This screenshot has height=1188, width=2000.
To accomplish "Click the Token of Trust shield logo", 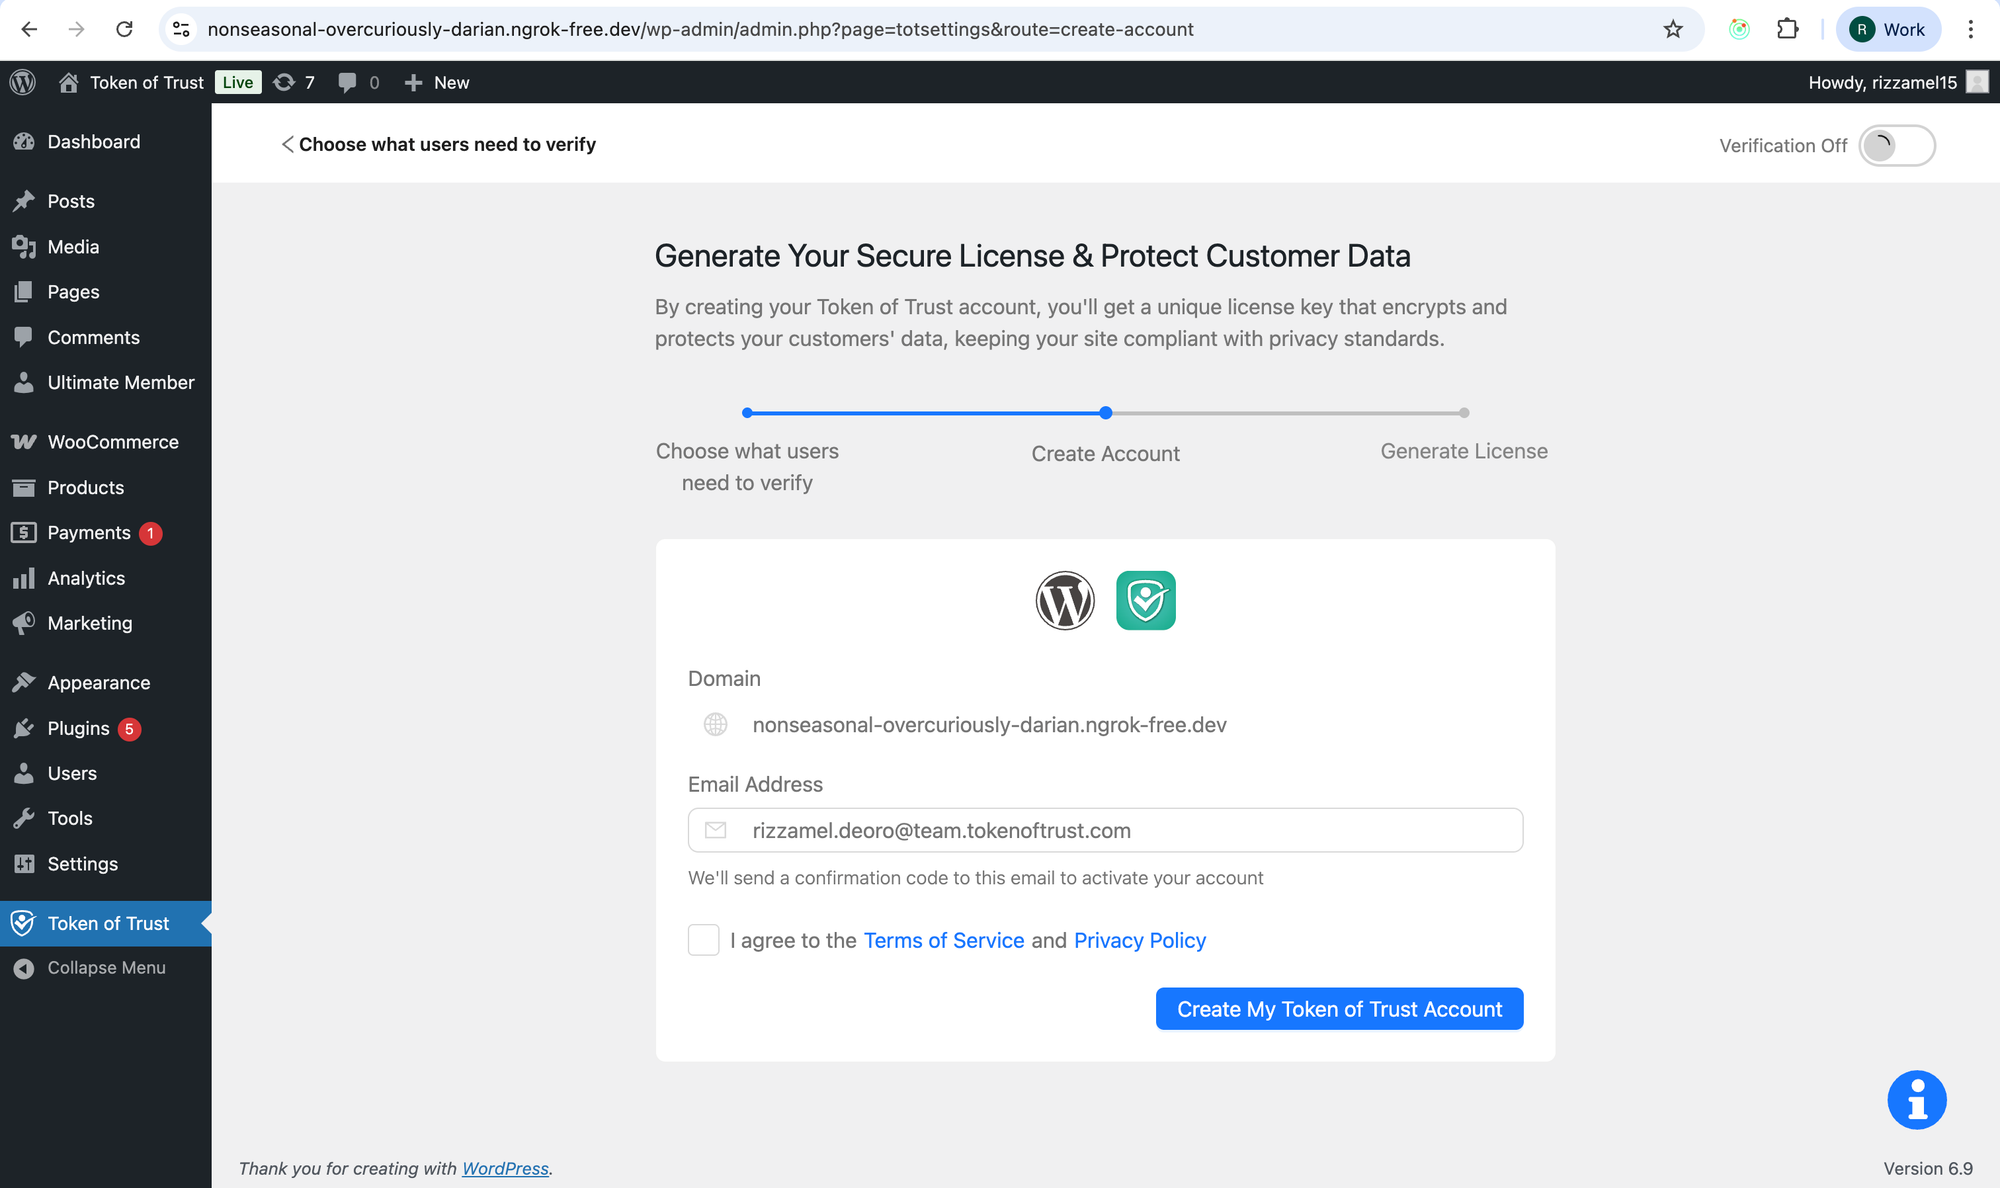I will click(x=1145, y=600).
